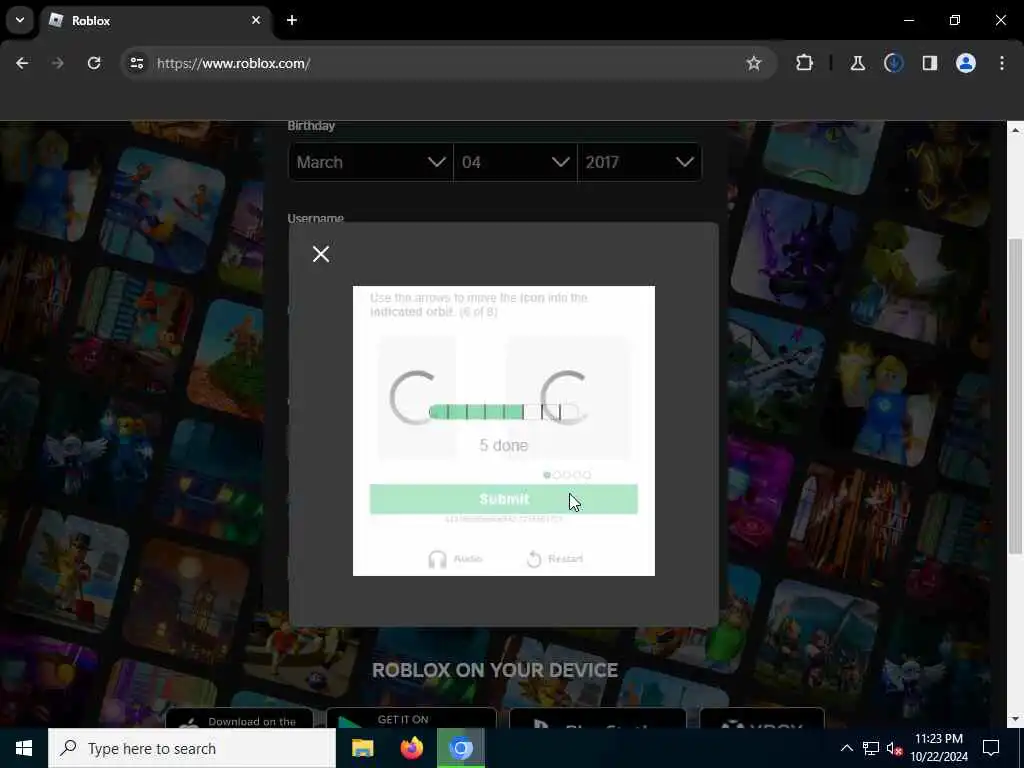
Task: Click Get it on Google Play badge
Action: (x=411, y=718)
